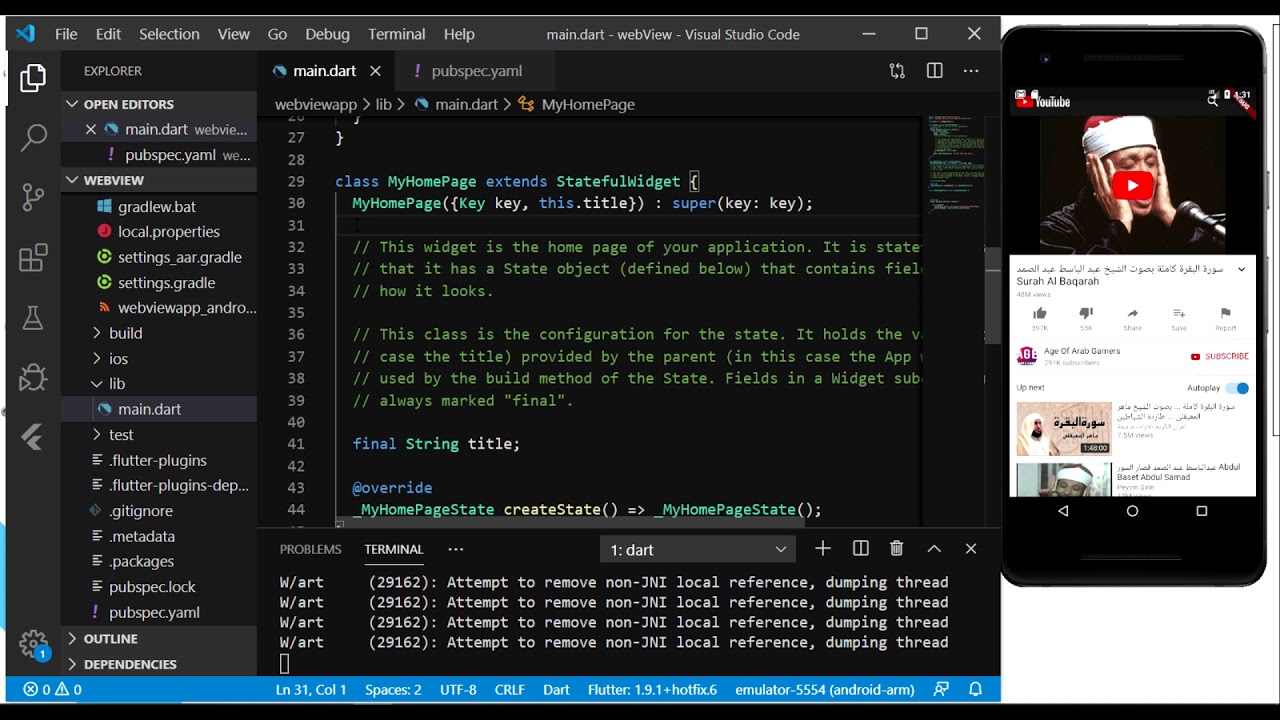The width and height of the screenshot is (1280, 720).
Task: Add a new terminal with plus icon
Action: [x=822, y=549]
